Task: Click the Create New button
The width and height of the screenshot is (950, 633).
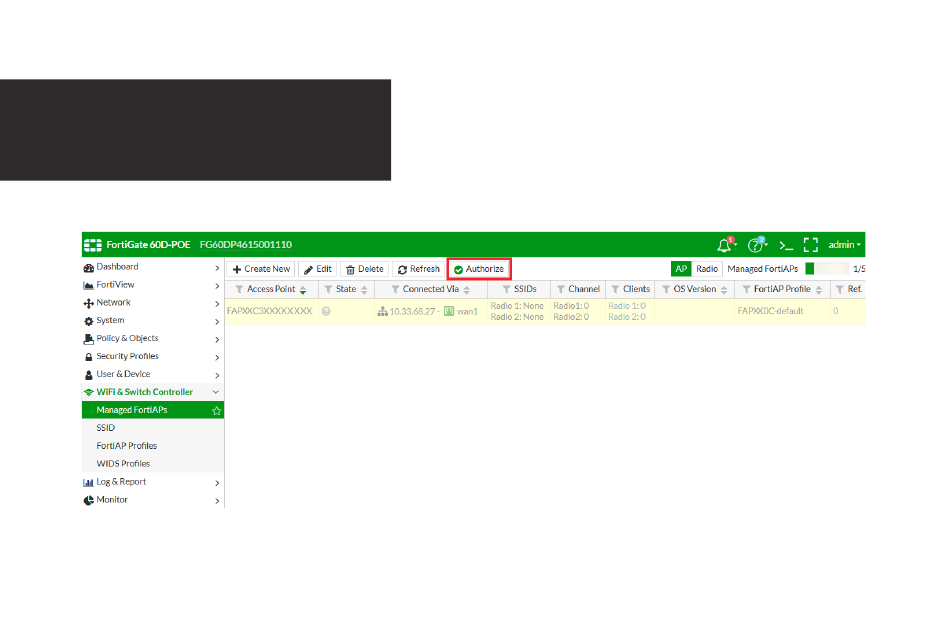Action: [x=261, y=269]
